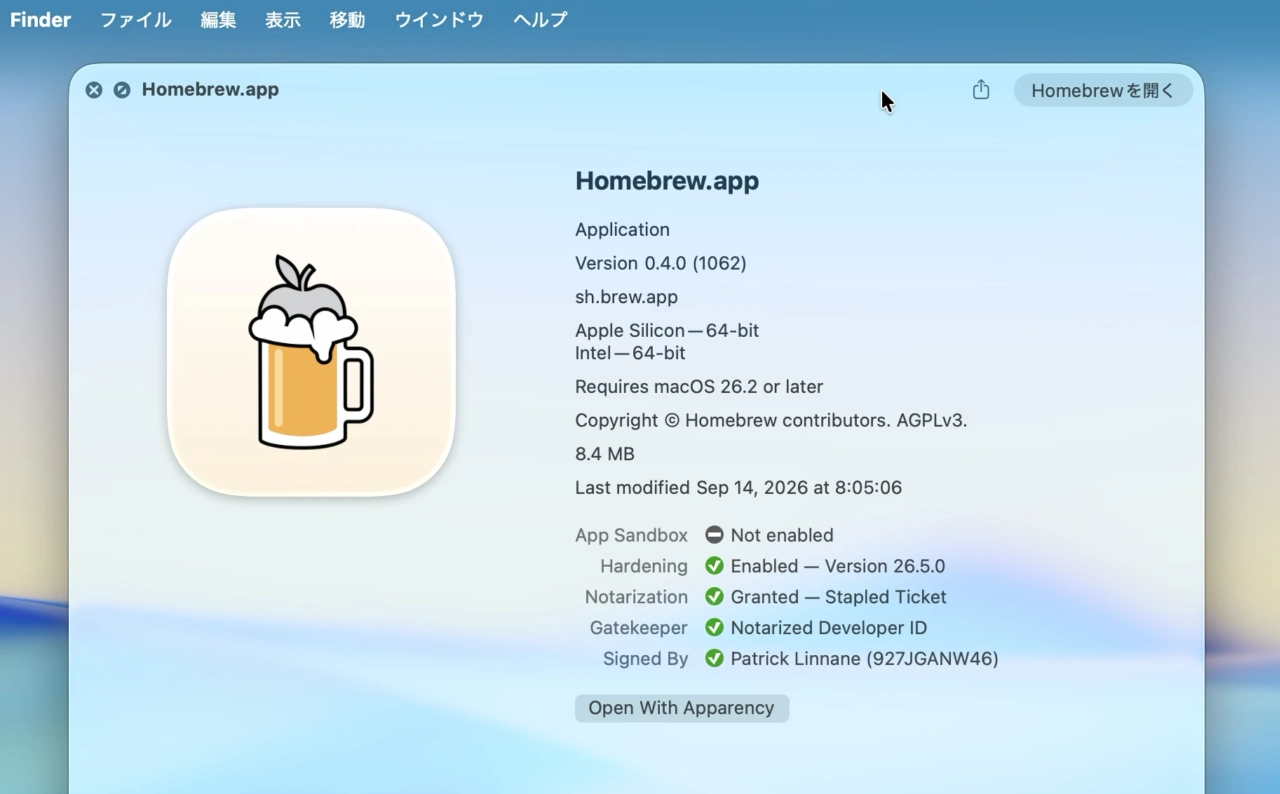Image resolution: width=1280 pixels, height=794 pixels.
Task: Click the large Homebrew.app heading
Action: pos(667,181)
